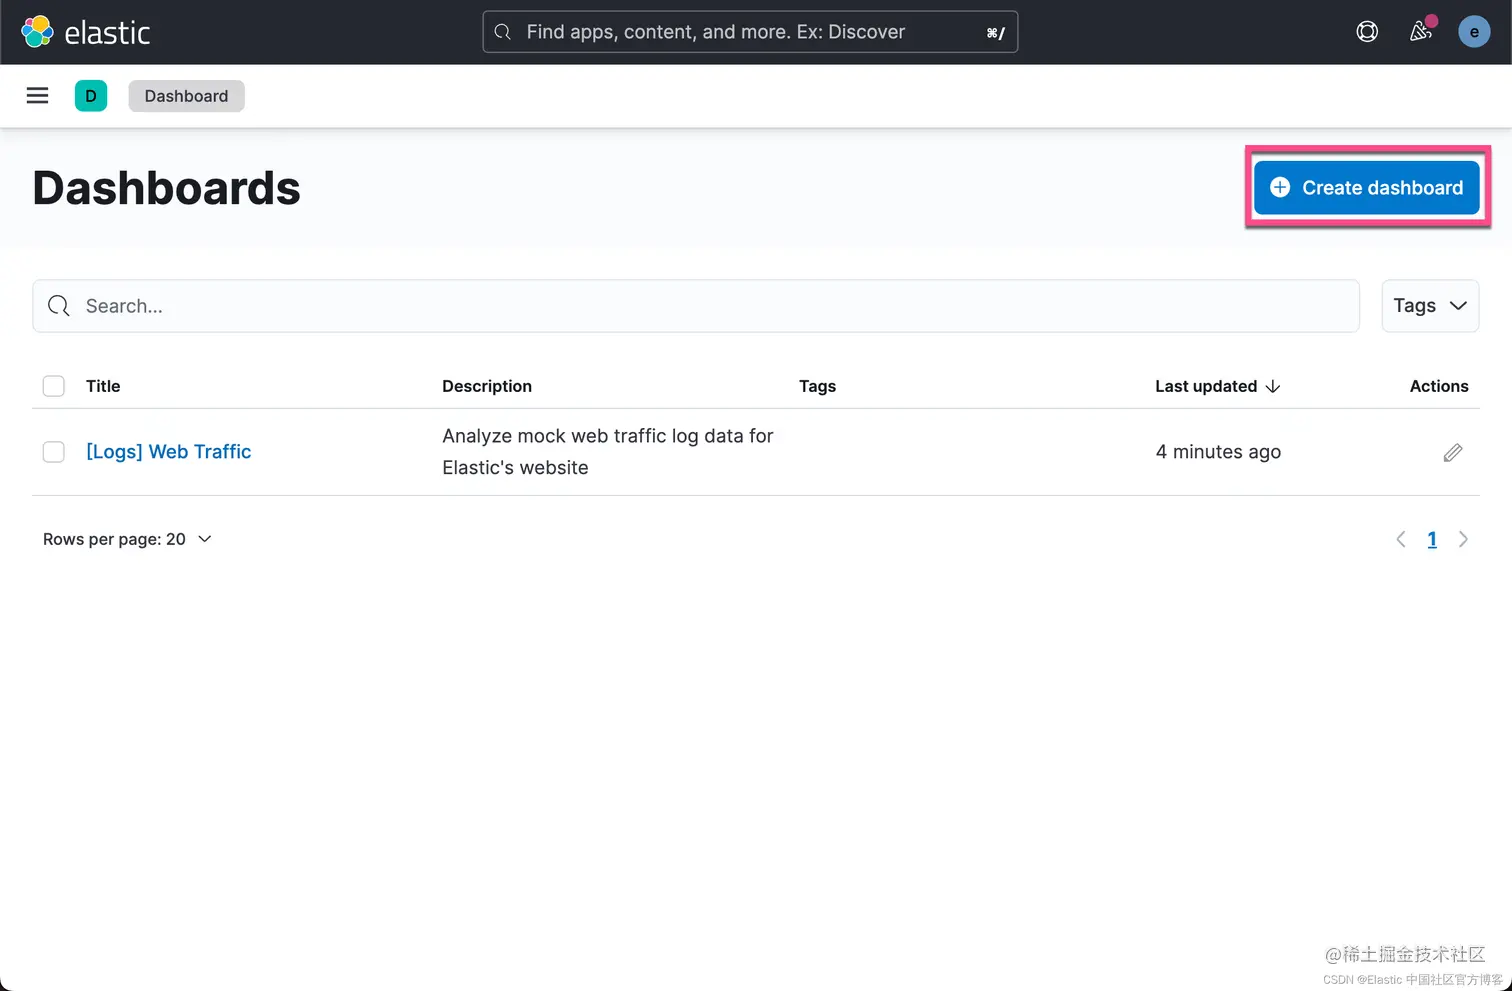Click the Dashboards page heading
Image resolution: width=1512 pixels, height=991 pixels.
tap(166, 188)
